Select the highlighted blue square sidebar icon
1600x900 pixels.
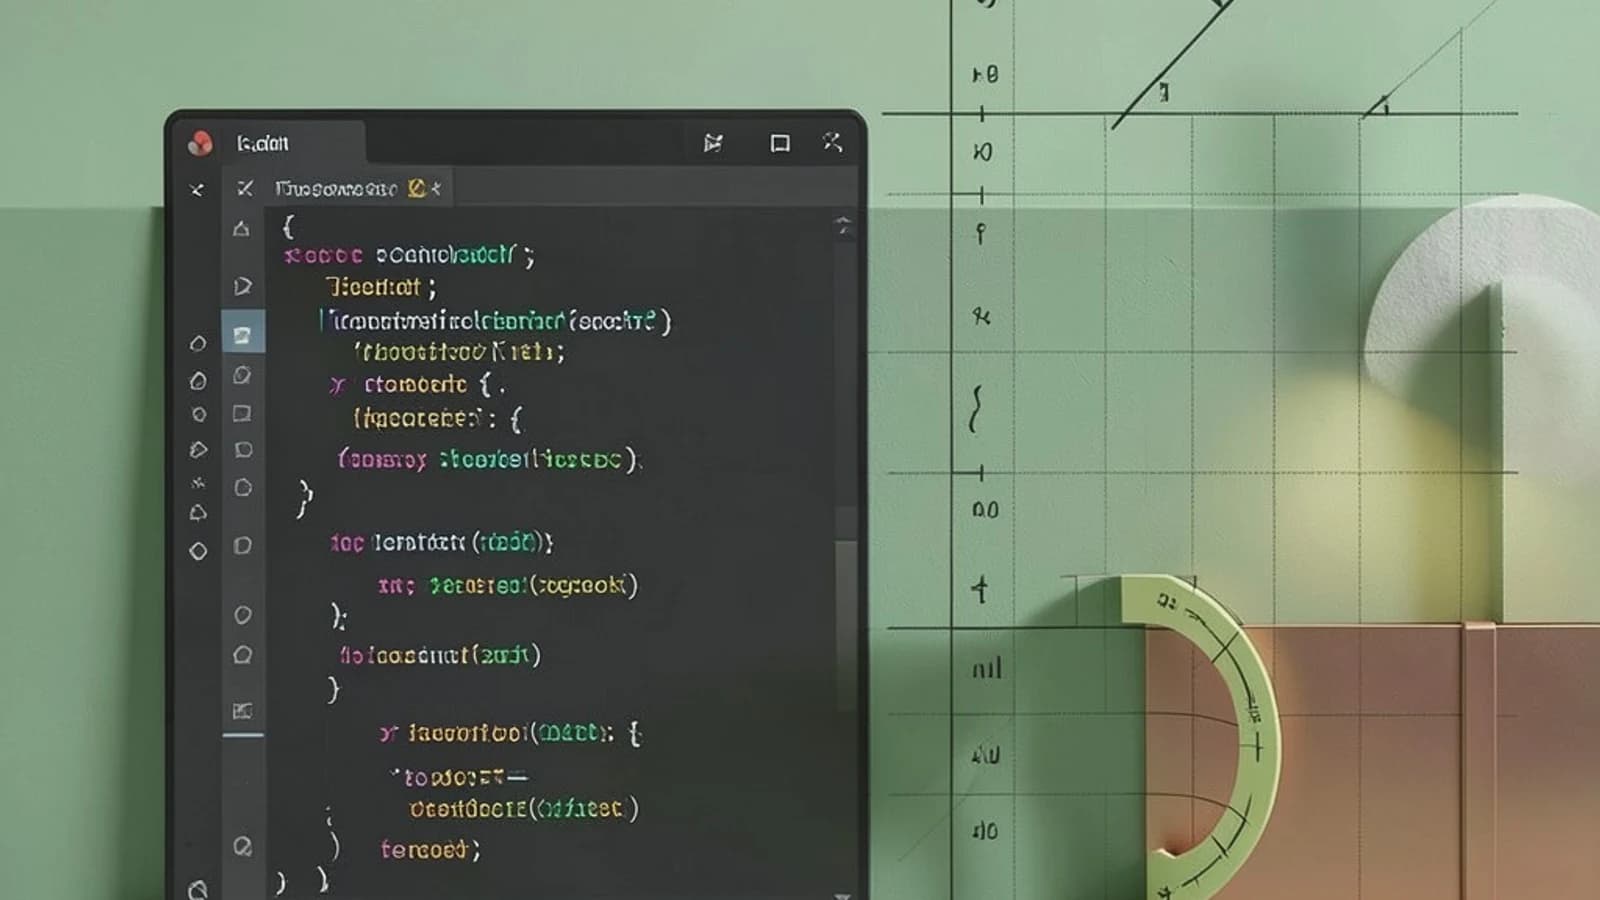click(243, 334)
